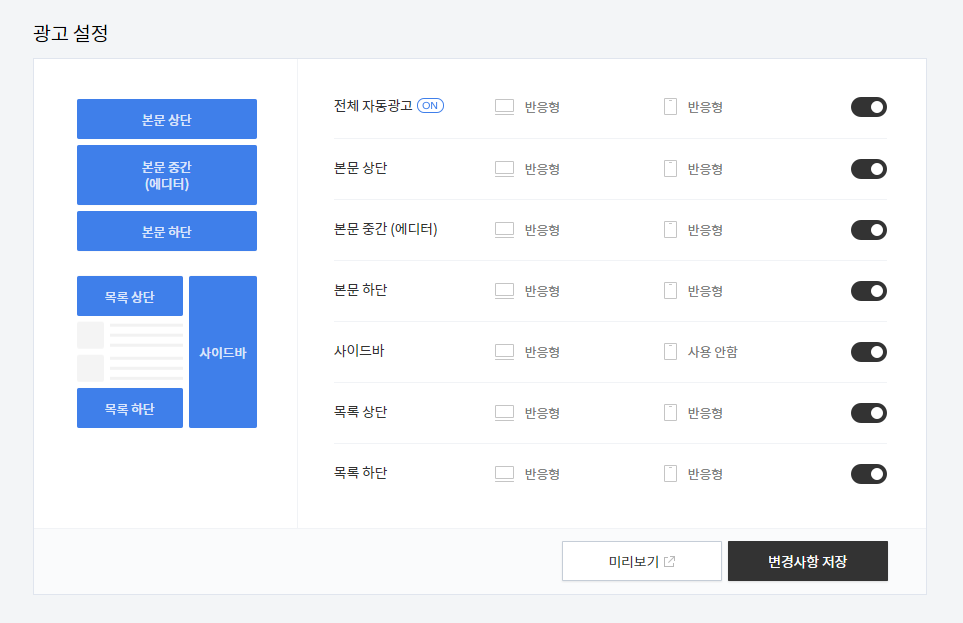Click desktop 반응형 text in 본문 중간 (에디터) row
963x623 pixels.
(542, 230)
